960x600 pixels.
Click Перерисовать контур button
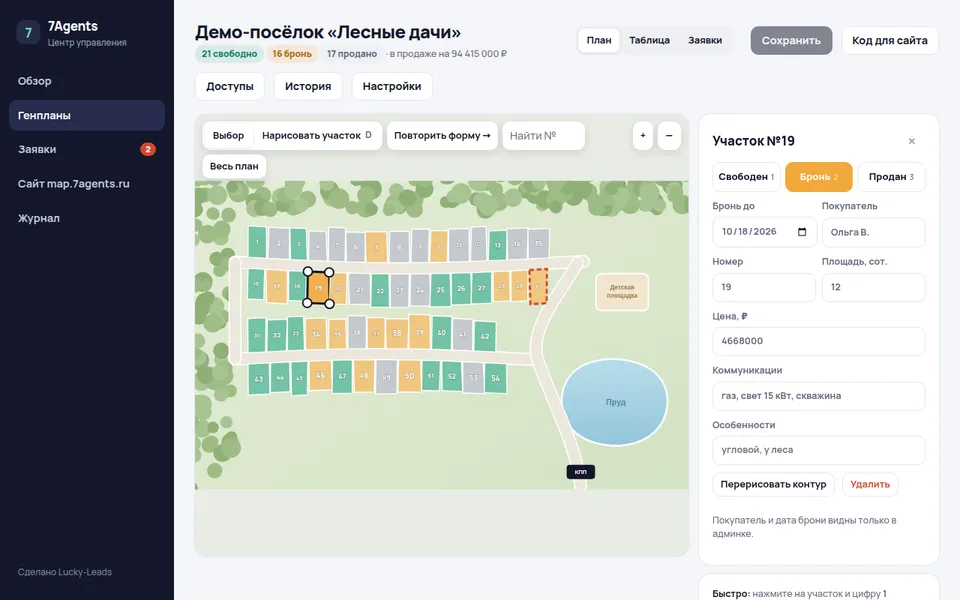coord(773,484)
